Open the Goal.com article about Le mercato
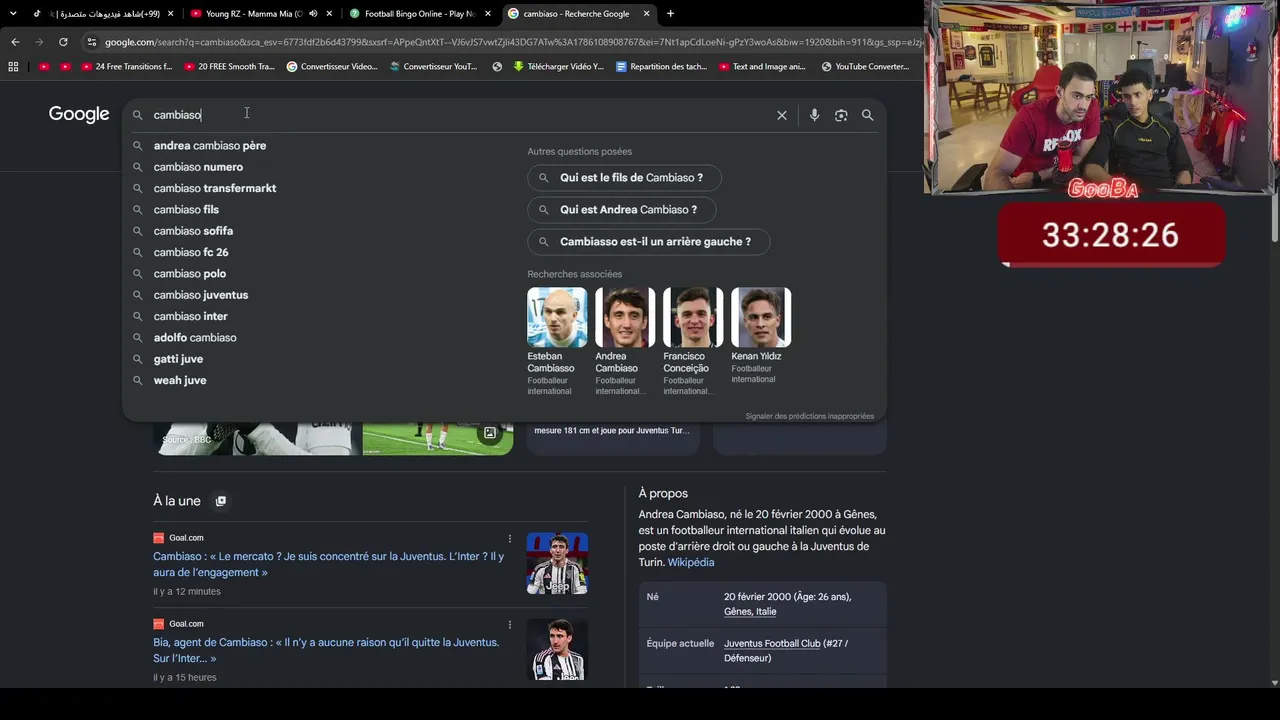This screenshot has width=1280, height=720. (x=328, y=564)
